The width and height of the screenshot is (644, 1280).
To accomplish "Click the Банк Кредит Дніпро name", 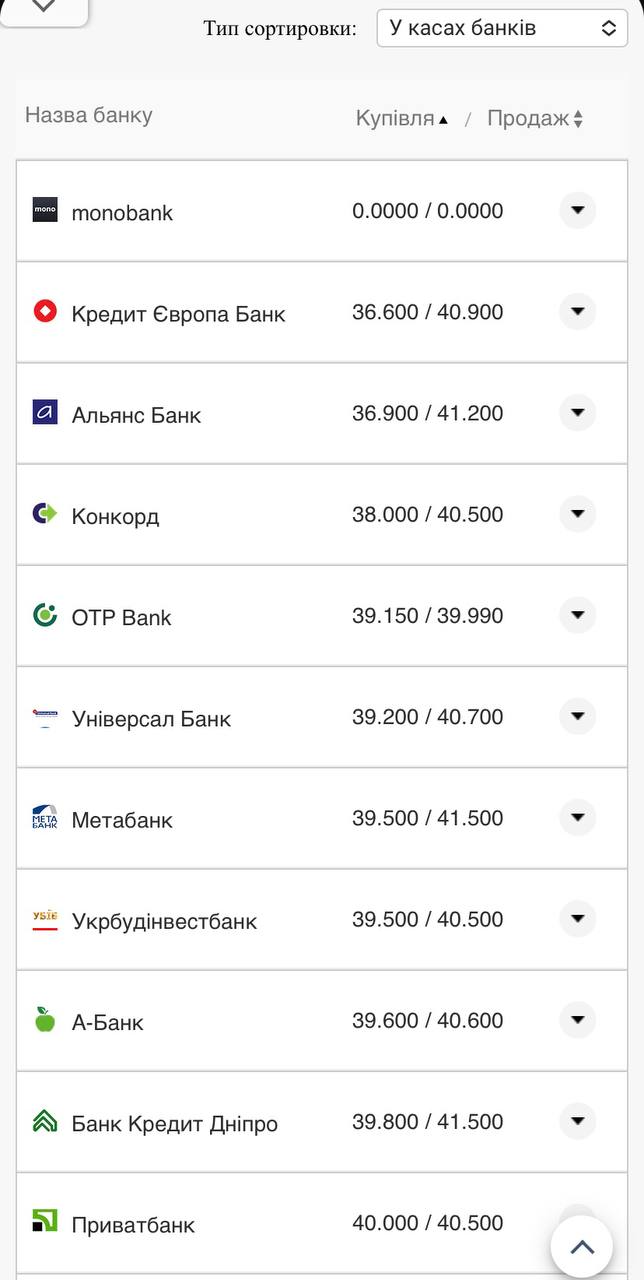I will [174, 1123].
